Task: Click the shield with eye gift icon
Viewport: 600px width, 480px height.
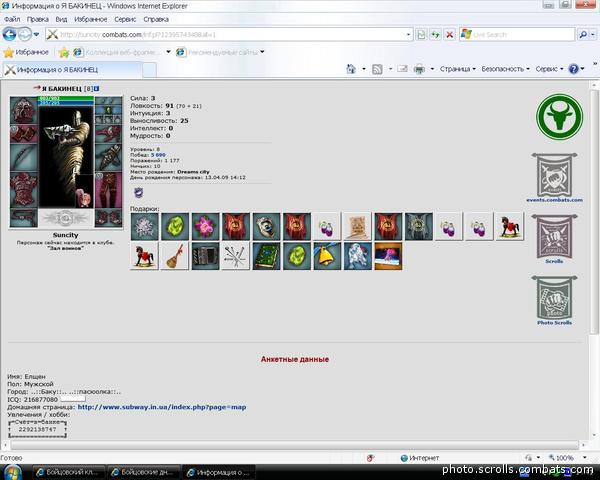Action: point(266,227)
